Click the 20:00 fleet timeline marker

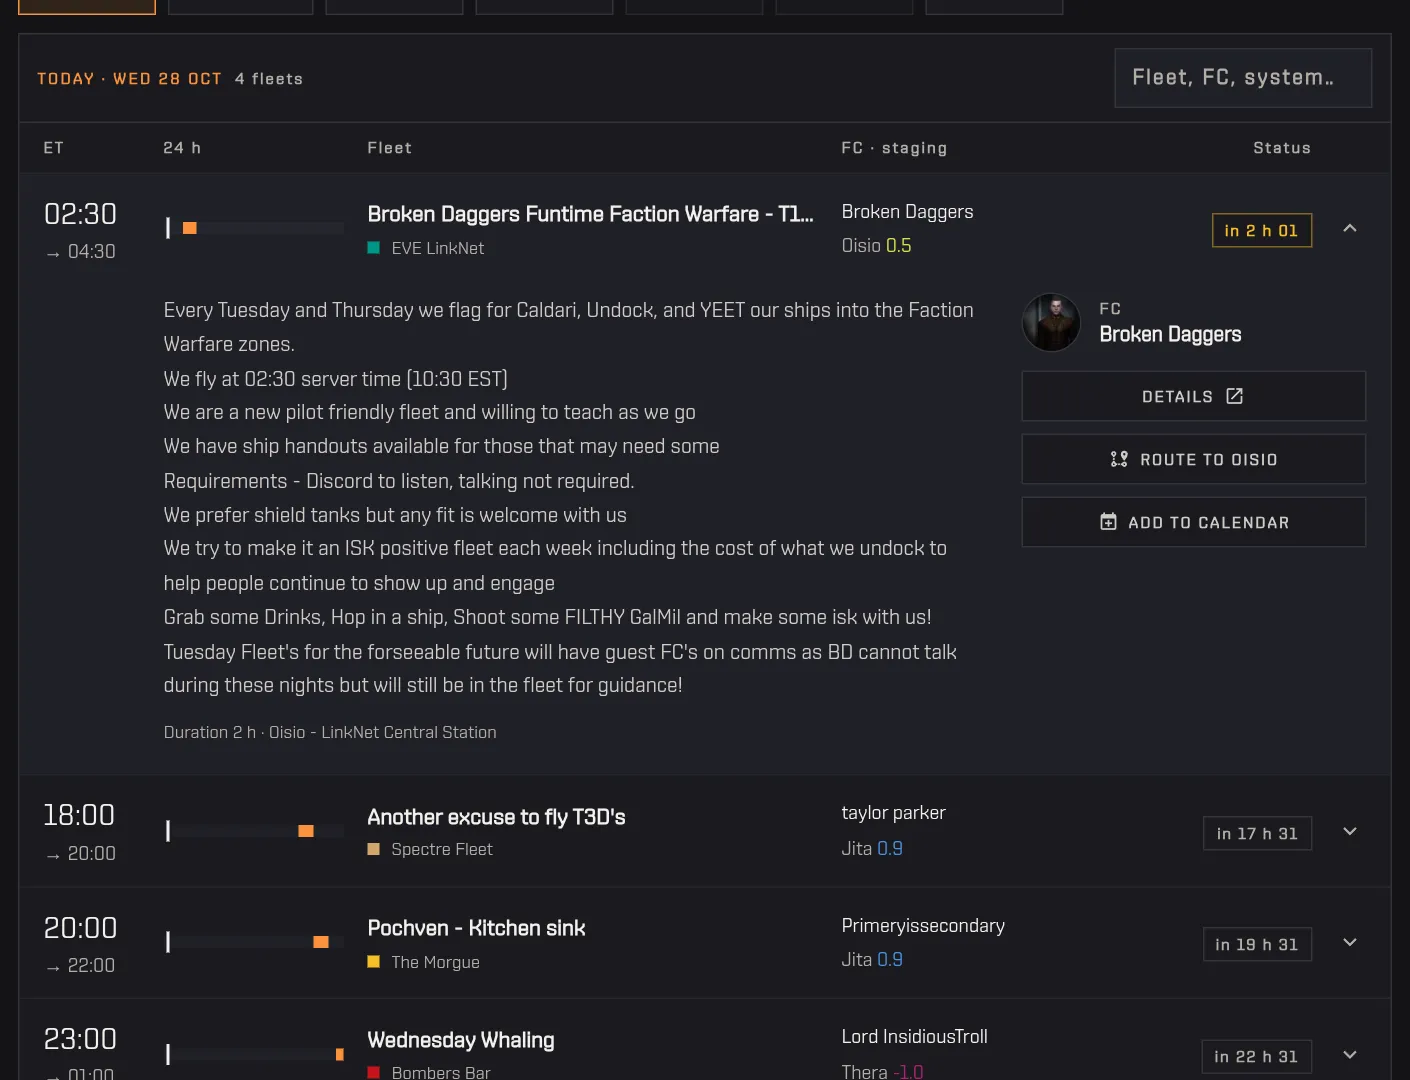(x=321, y=942)
